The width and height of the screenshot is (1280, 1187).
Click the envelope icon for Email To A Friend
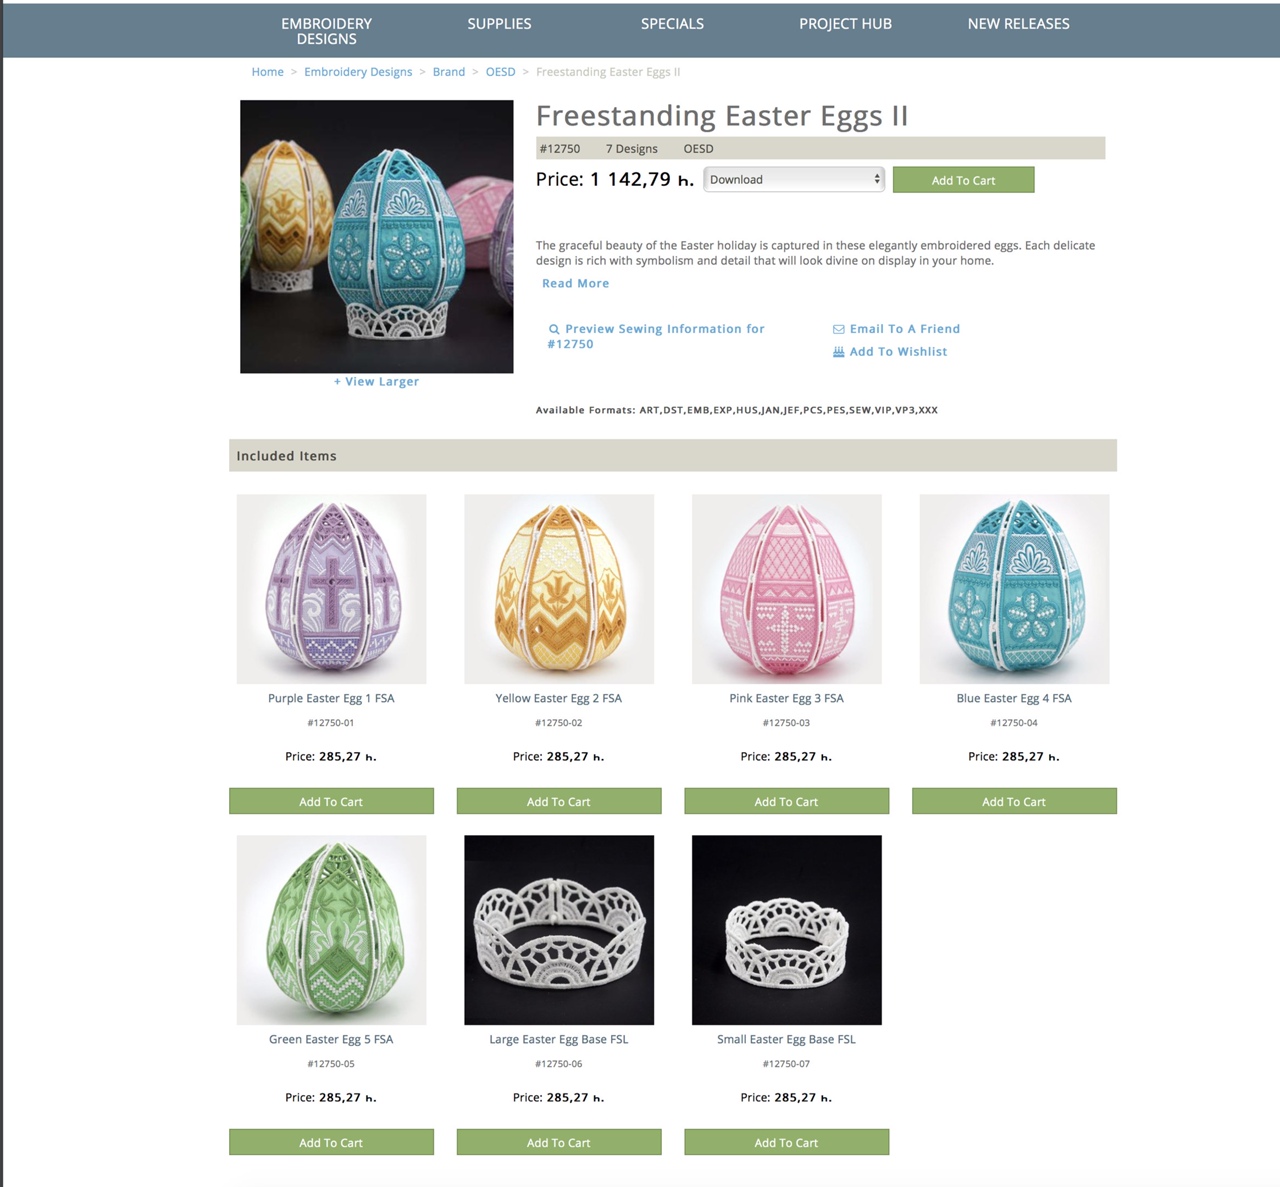pos(838,329)
